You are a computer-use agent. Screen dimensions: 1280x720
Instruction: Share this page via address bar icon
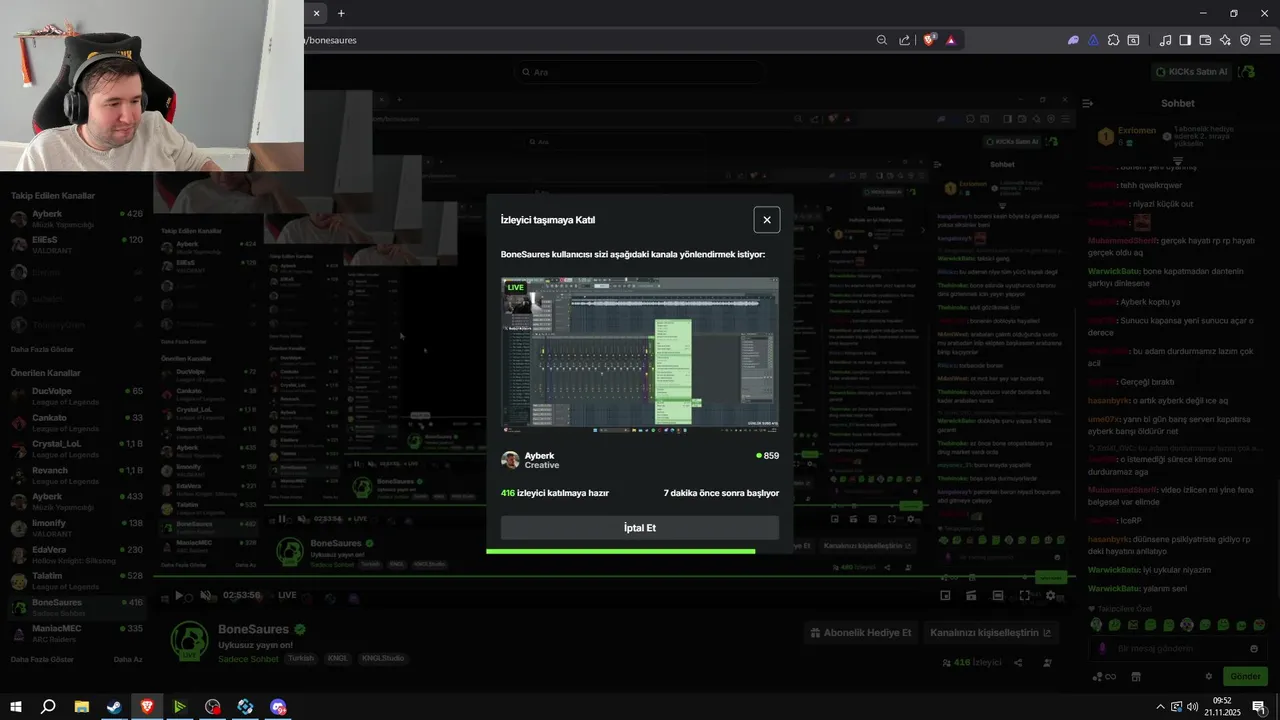(x=905, y=40)
